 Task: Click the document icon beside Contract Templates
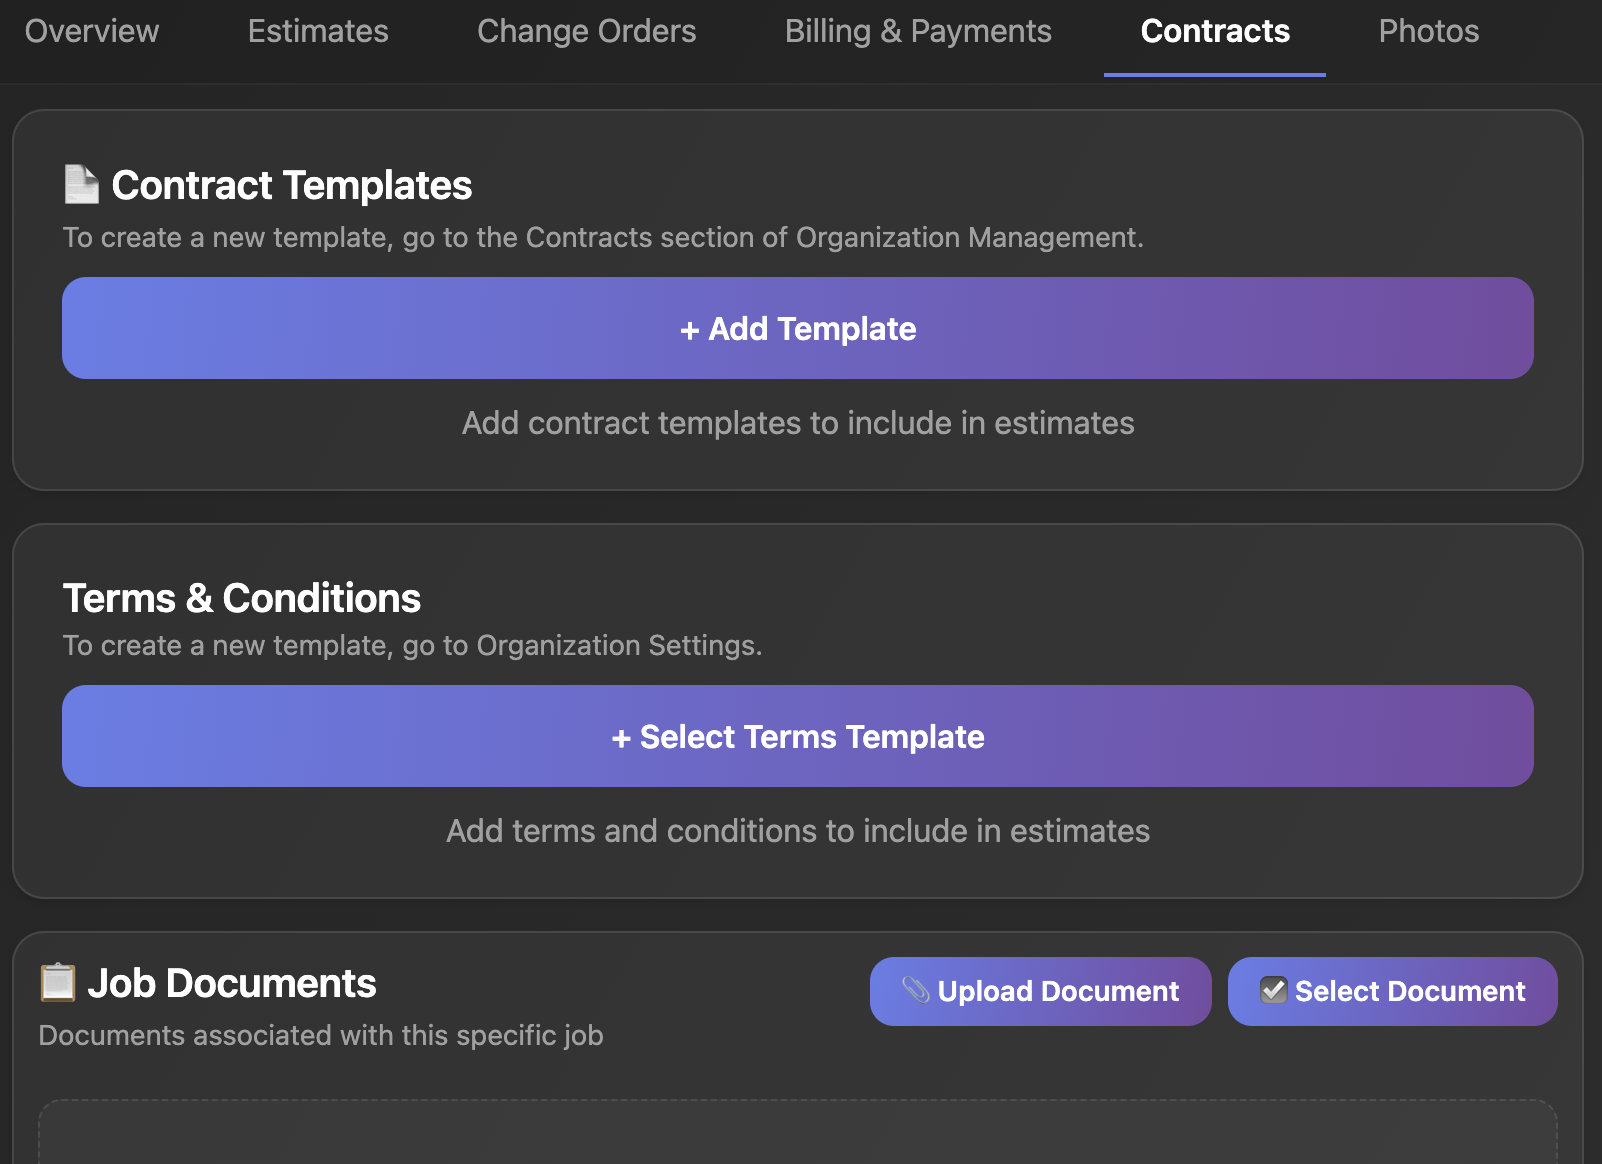[x=81, y=185]
